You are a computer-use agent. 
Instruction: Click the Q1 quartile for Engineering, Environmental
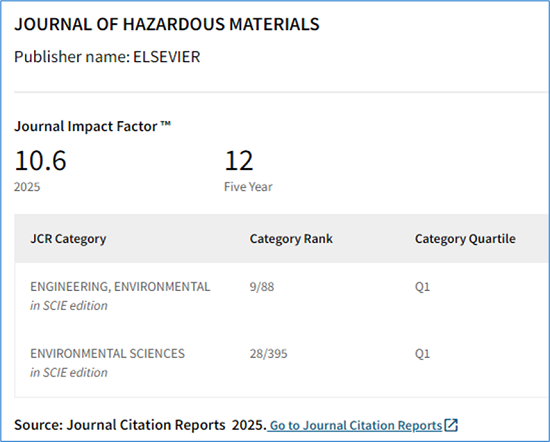coord(422,287)
